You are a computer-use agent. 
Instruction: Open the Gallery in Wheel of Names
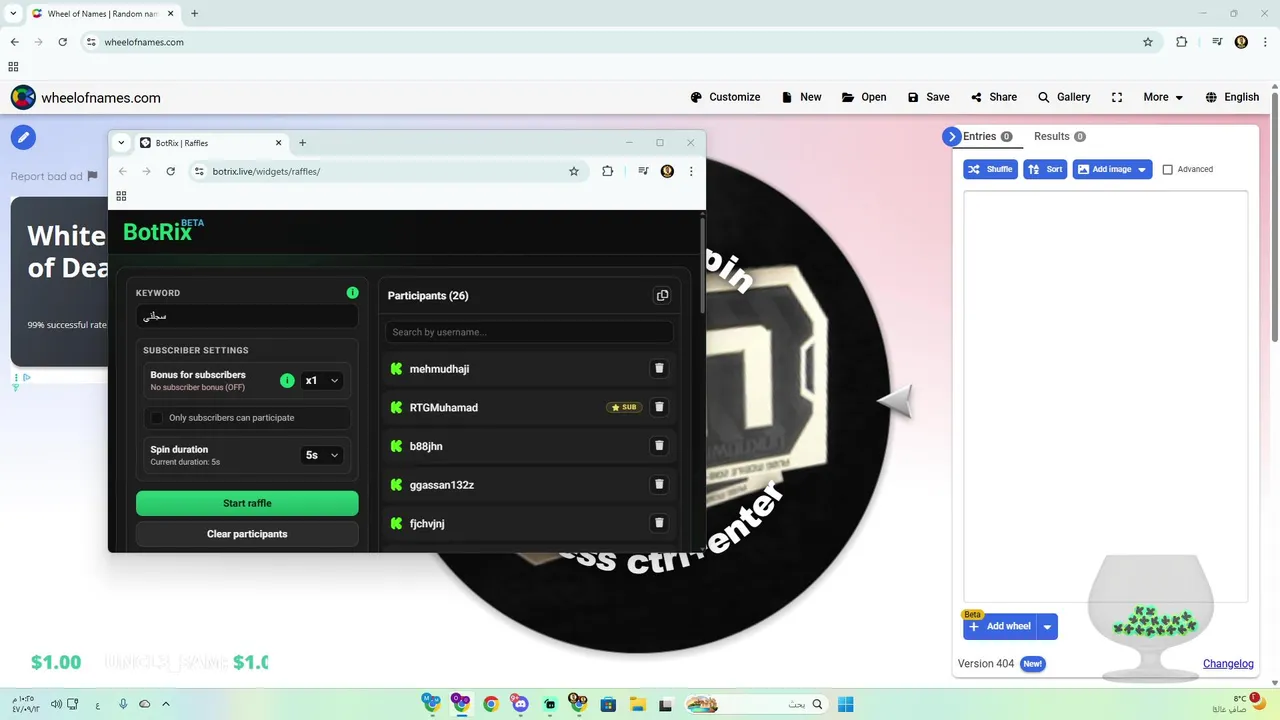(1064, 97)
